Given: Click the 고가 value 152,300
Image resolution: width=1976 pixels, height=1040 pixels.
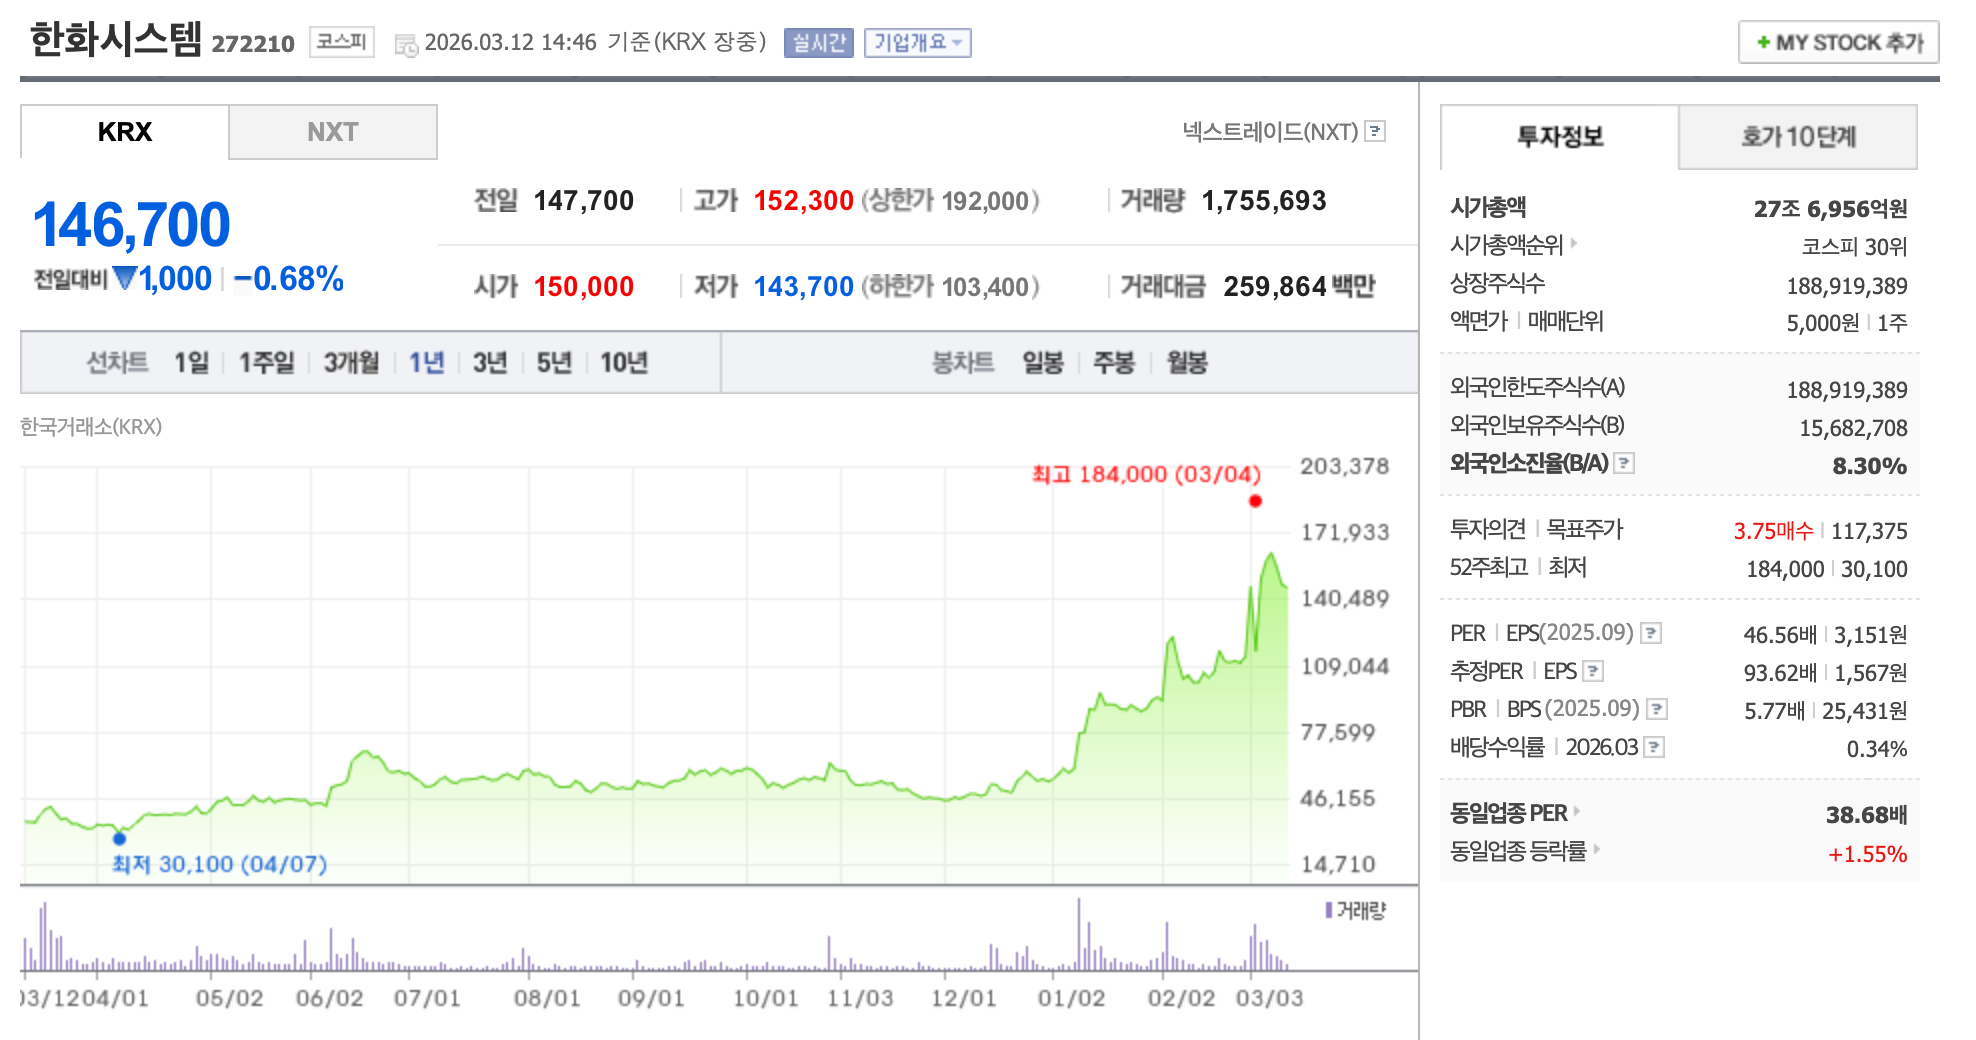Looking at the screenshot, I should click(x=804, y=201).
